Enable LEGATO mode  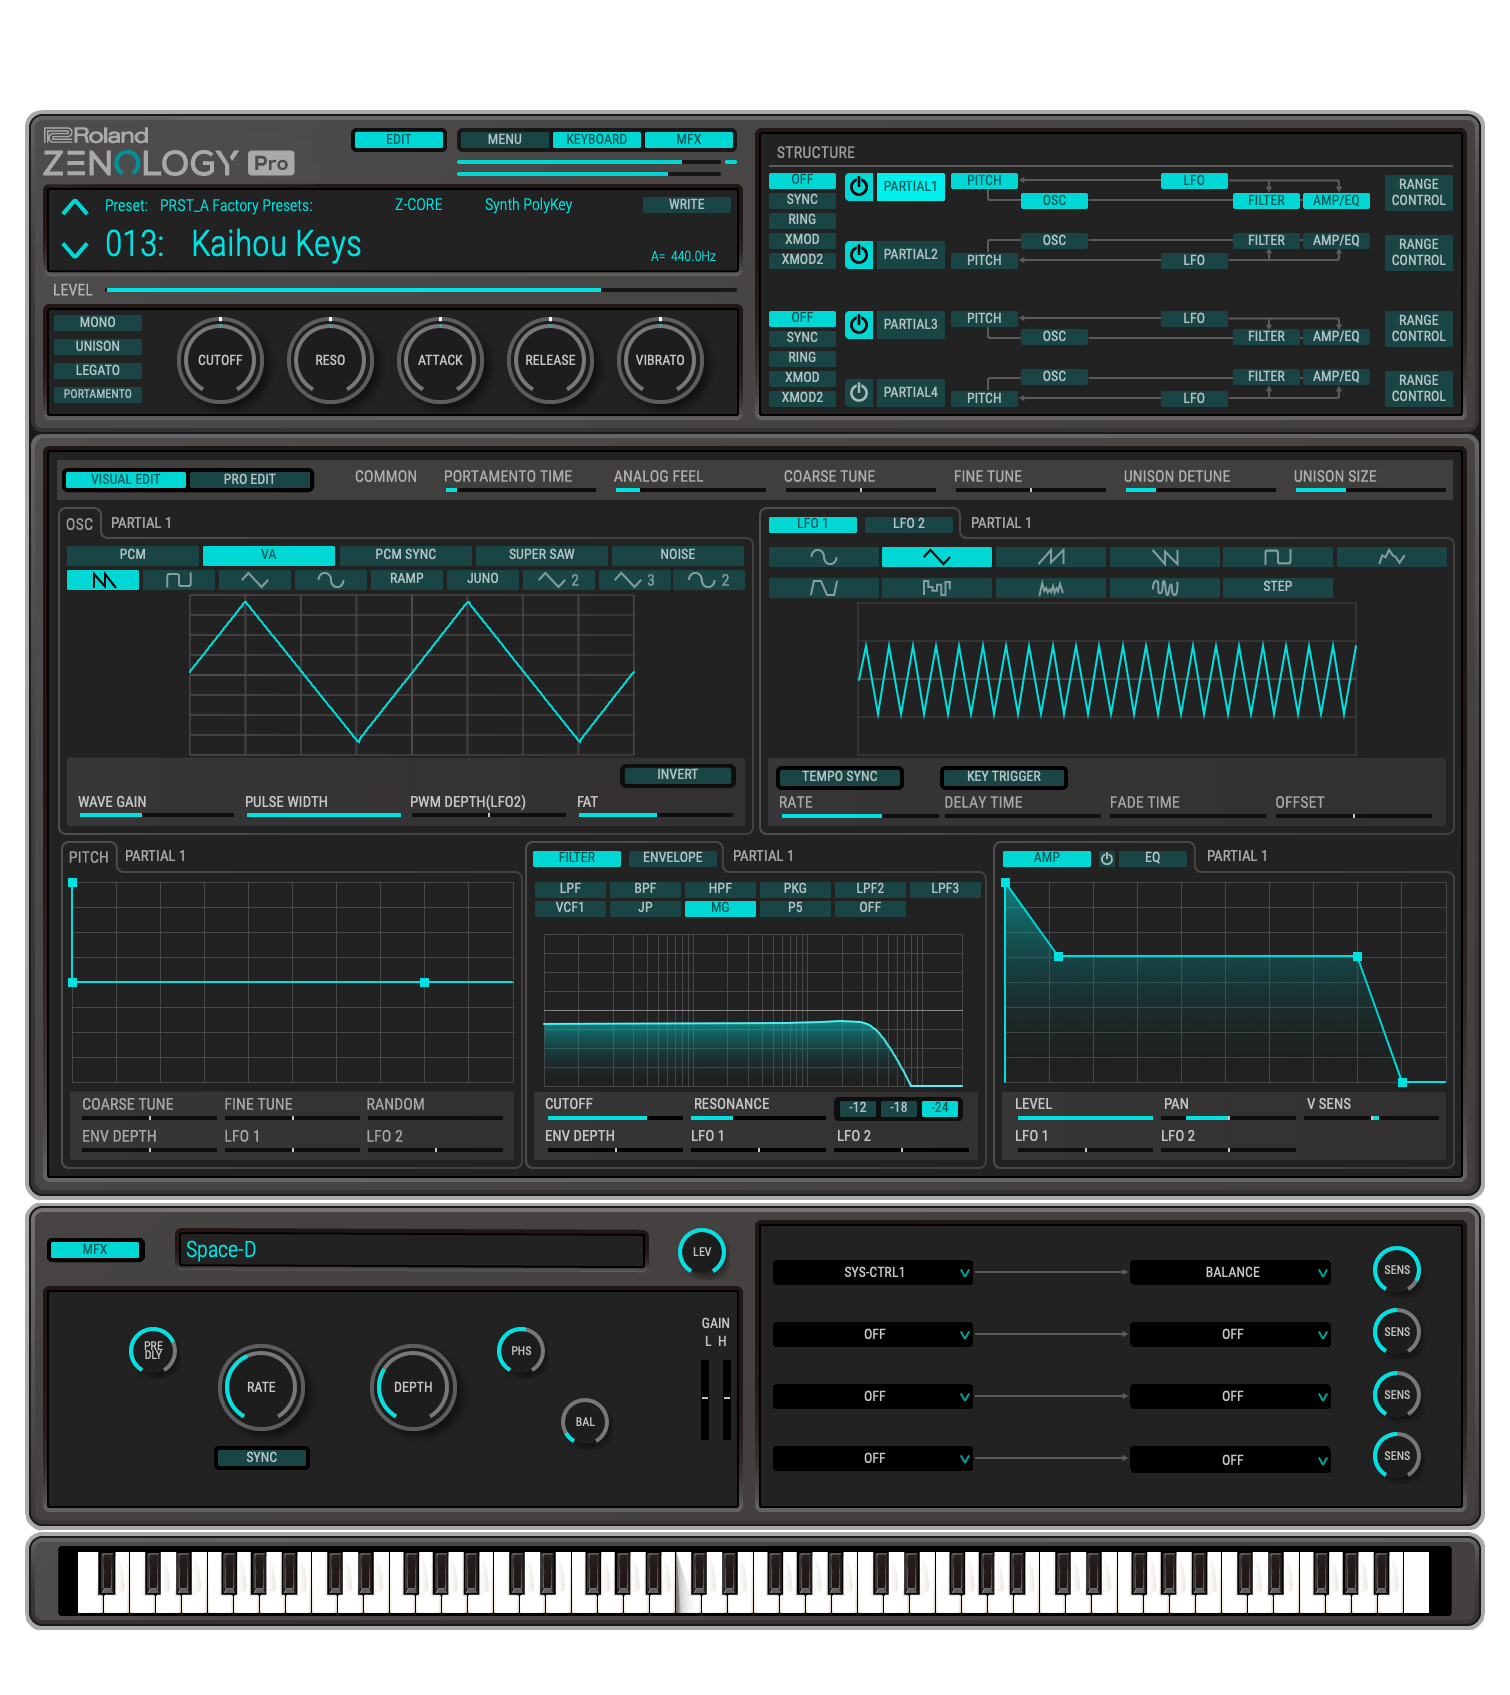(98, 370)
